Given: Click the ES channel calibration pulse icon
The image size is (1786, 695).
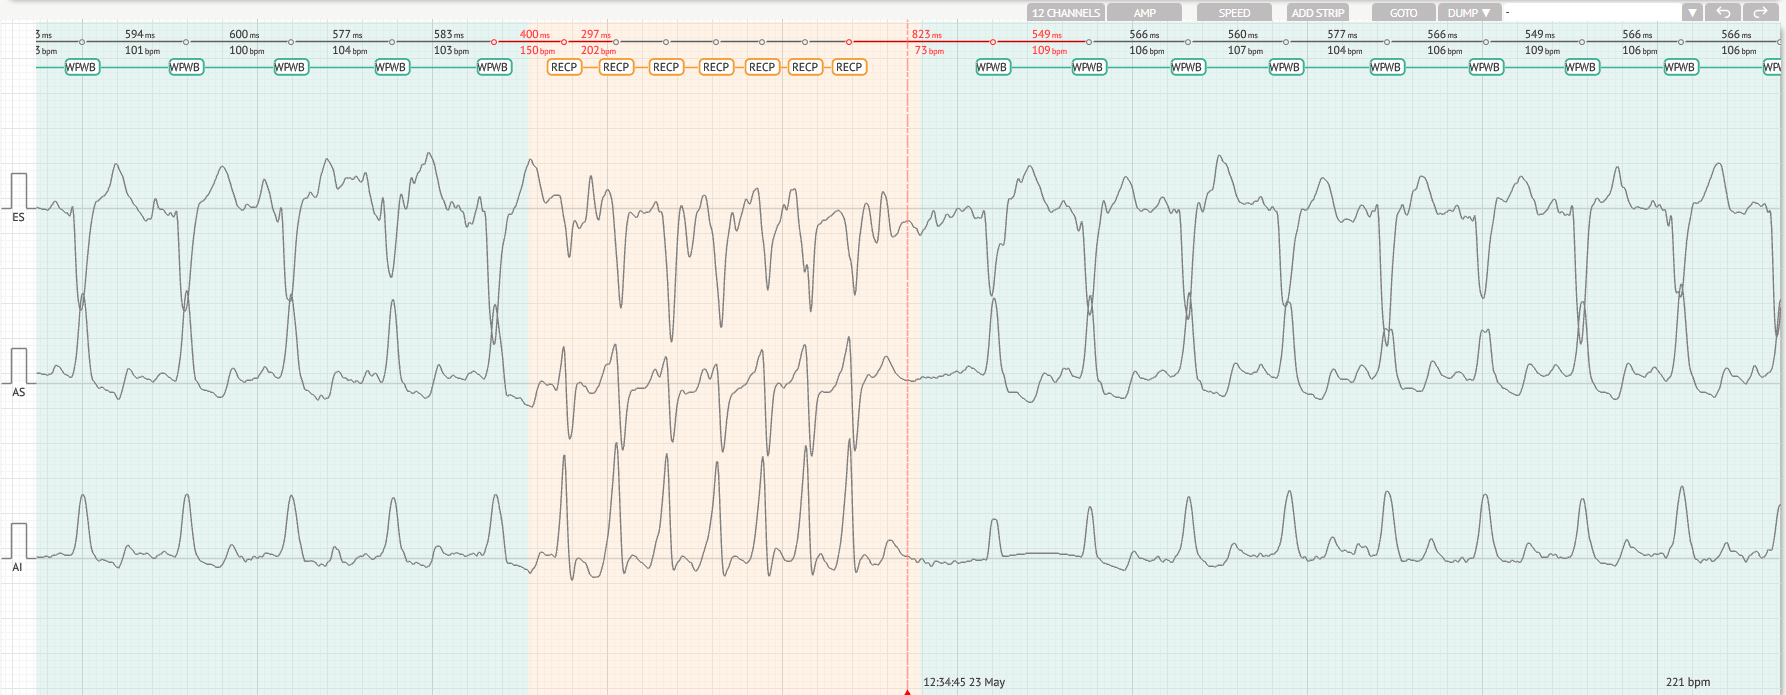Looking at the screenshot, I should pyautogui.click(x=18, y=190).
